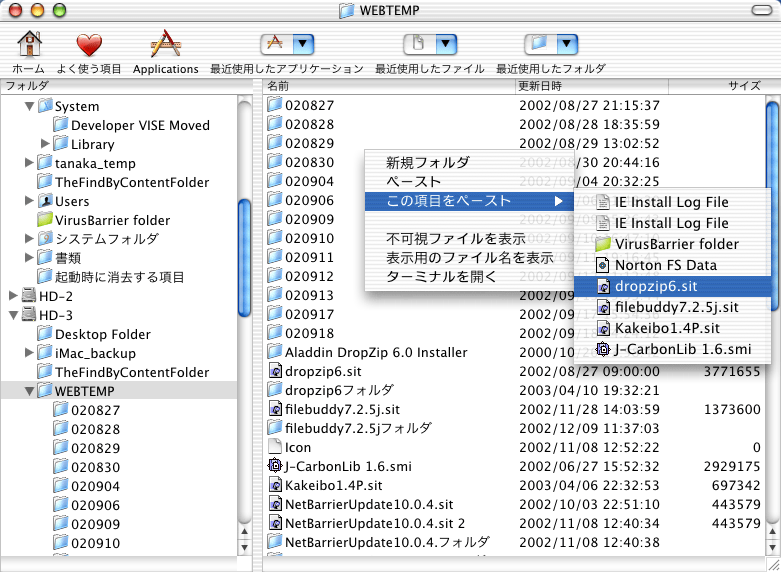The height and width of the screenshot is (572, 781).
Task: Click folder tree scroll up arrow
Action: point(244,532)
